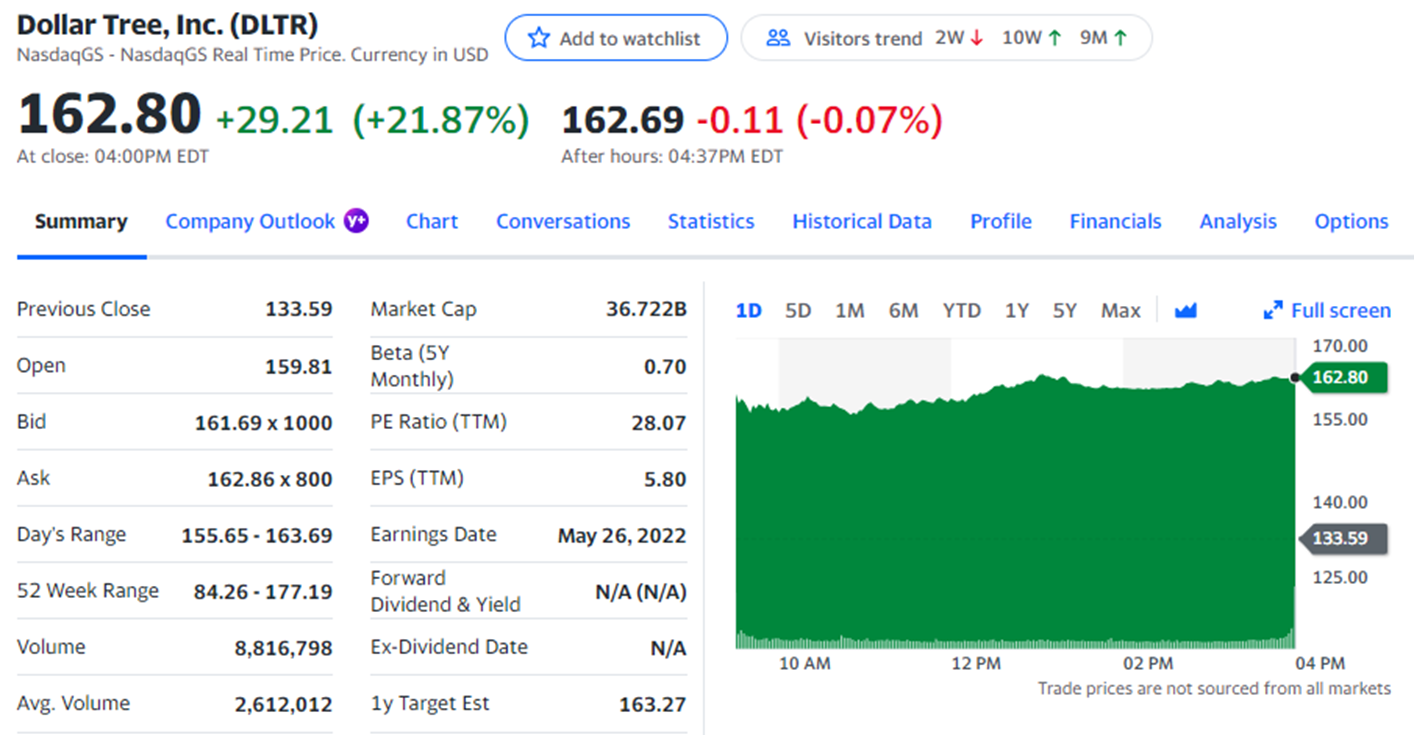This screenshot has height=735, width=1414.
Task: Open the Historical Data tab
Action: [x=862, y=221]
